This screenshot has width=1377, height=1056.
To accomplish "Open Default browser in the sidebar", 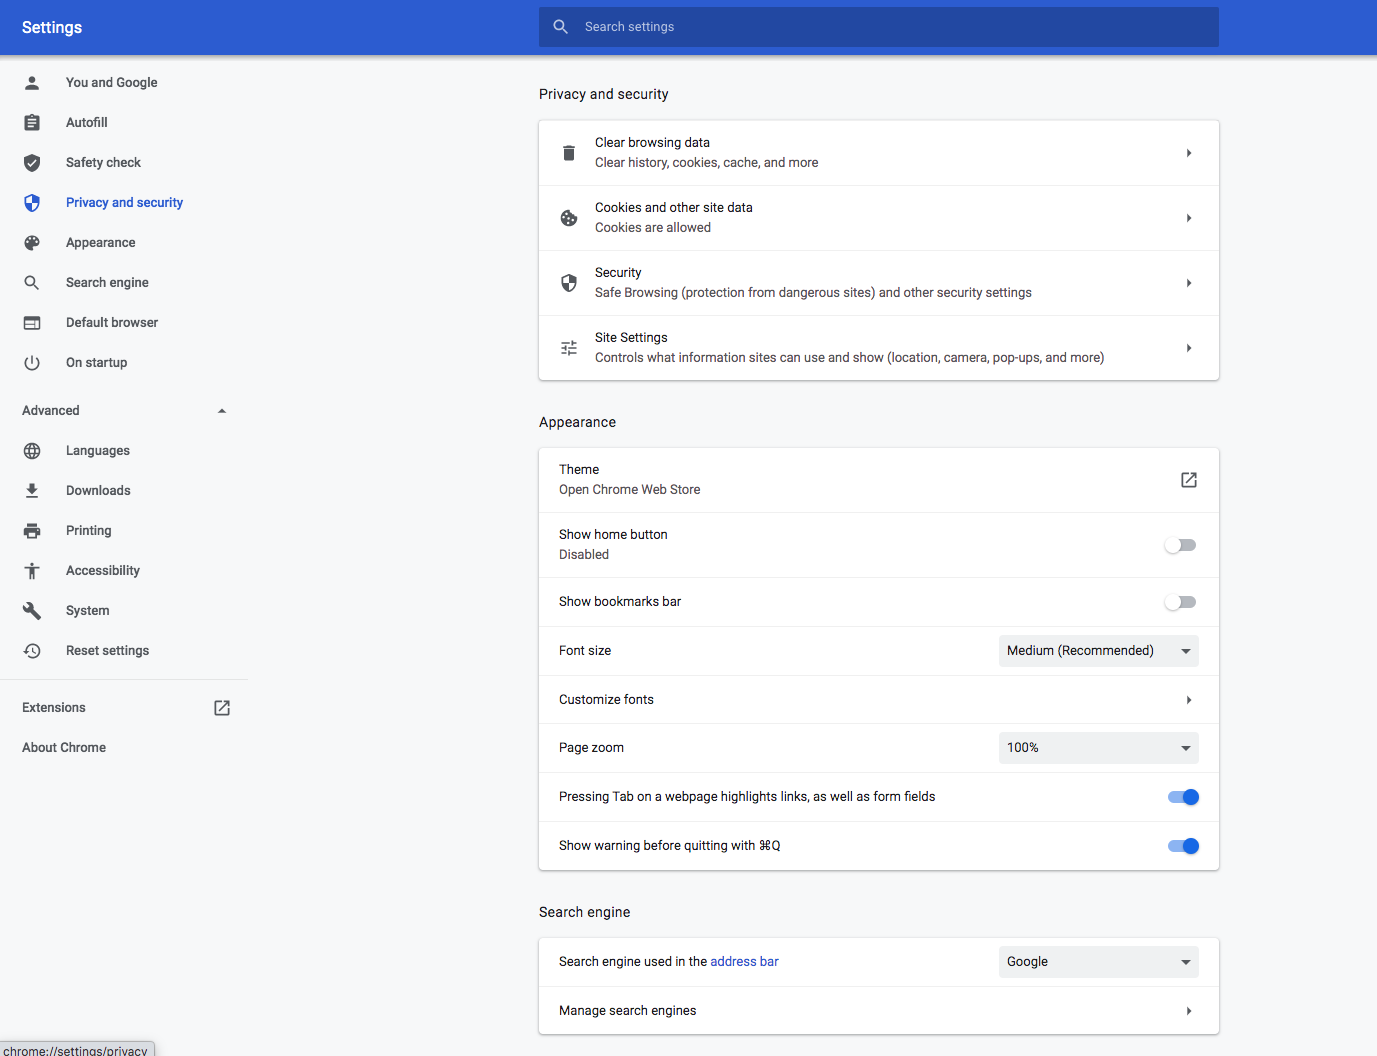I will click(x=112, y=323).
